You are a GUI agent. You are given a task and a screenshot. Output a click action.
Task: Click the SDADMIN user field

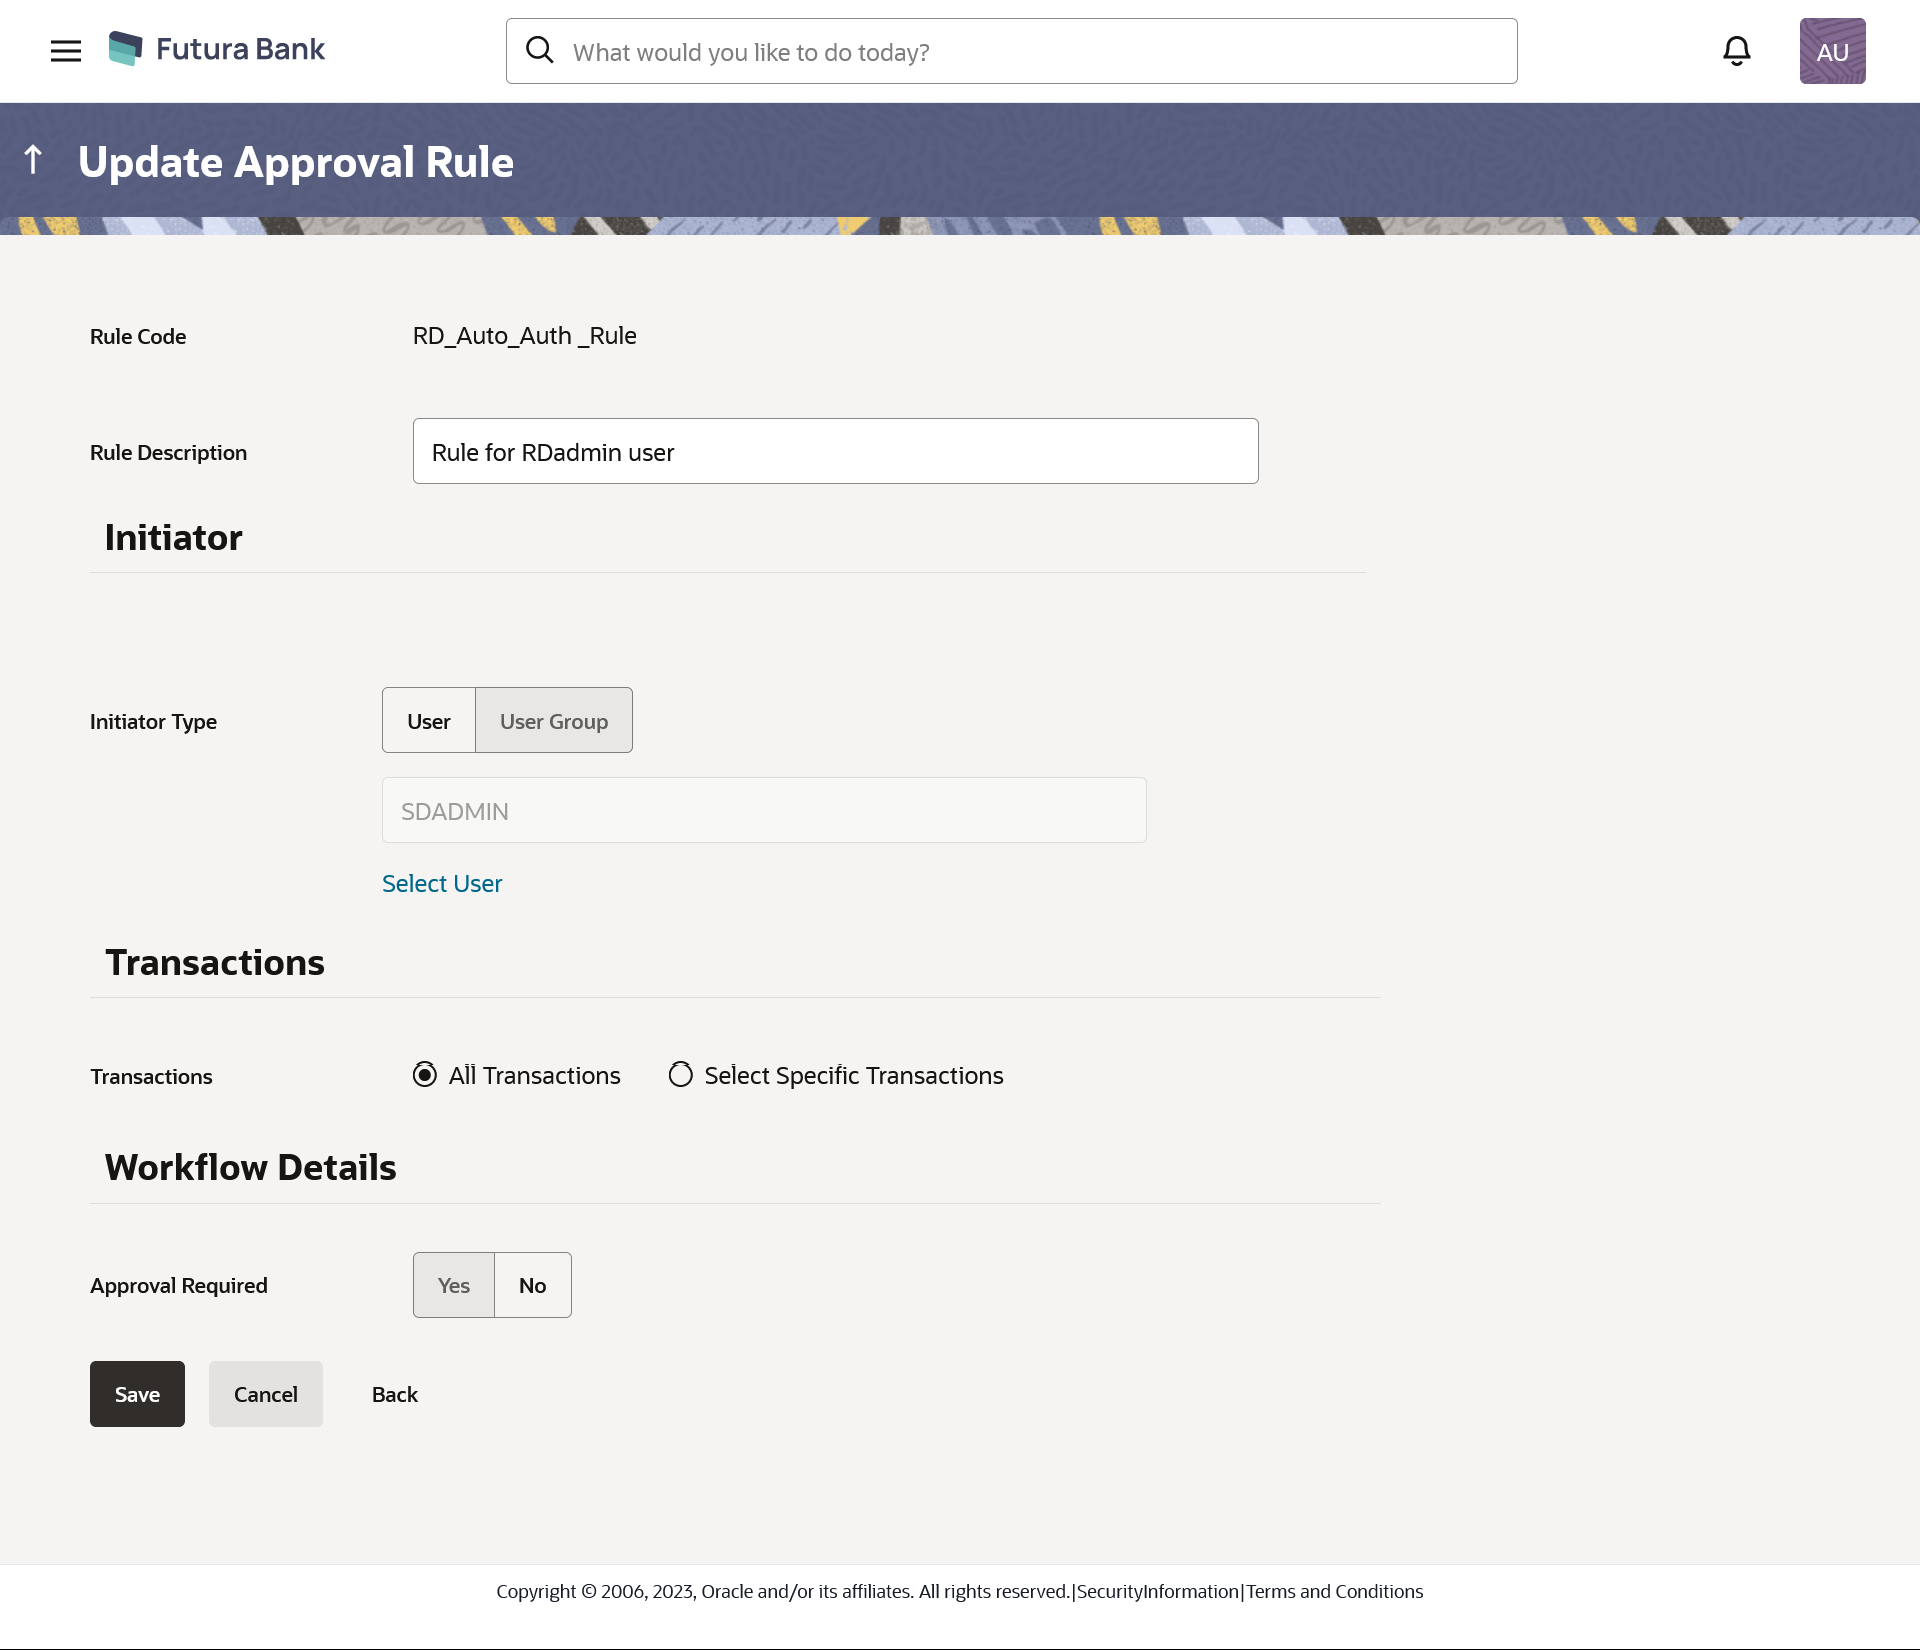pyautogui.click(x=764, y=811)
